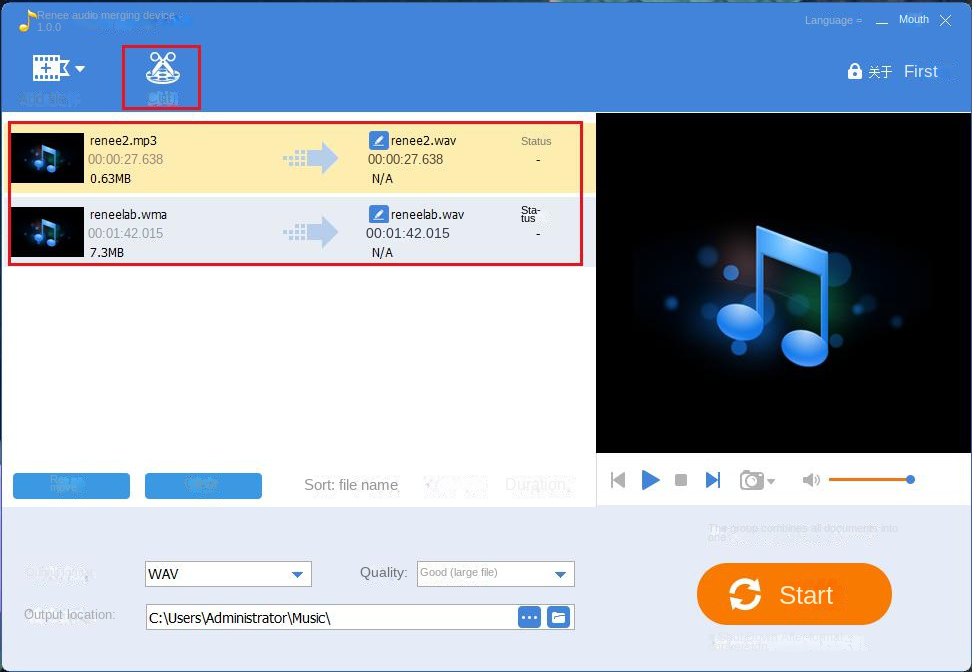
Task: Click the lock icon near 关于
Action: tap(855, 71)
